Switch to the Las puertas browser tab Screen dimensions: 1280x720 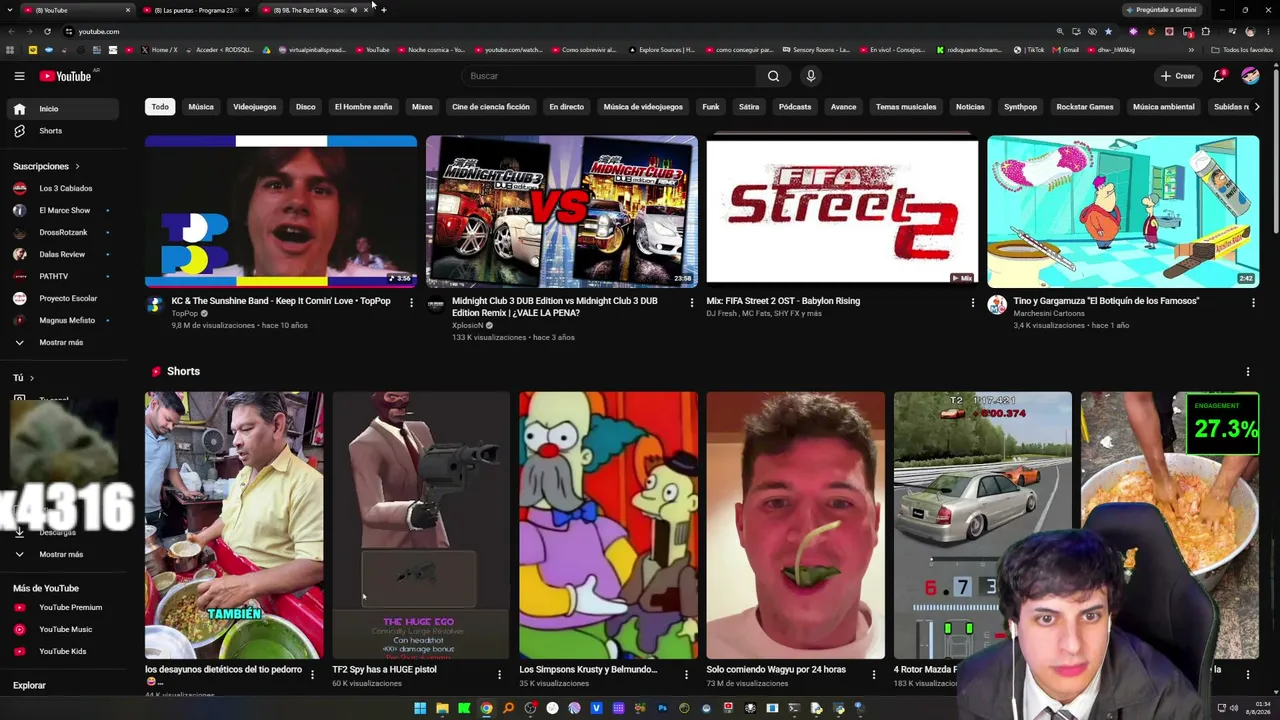click(x=196, y=10)
